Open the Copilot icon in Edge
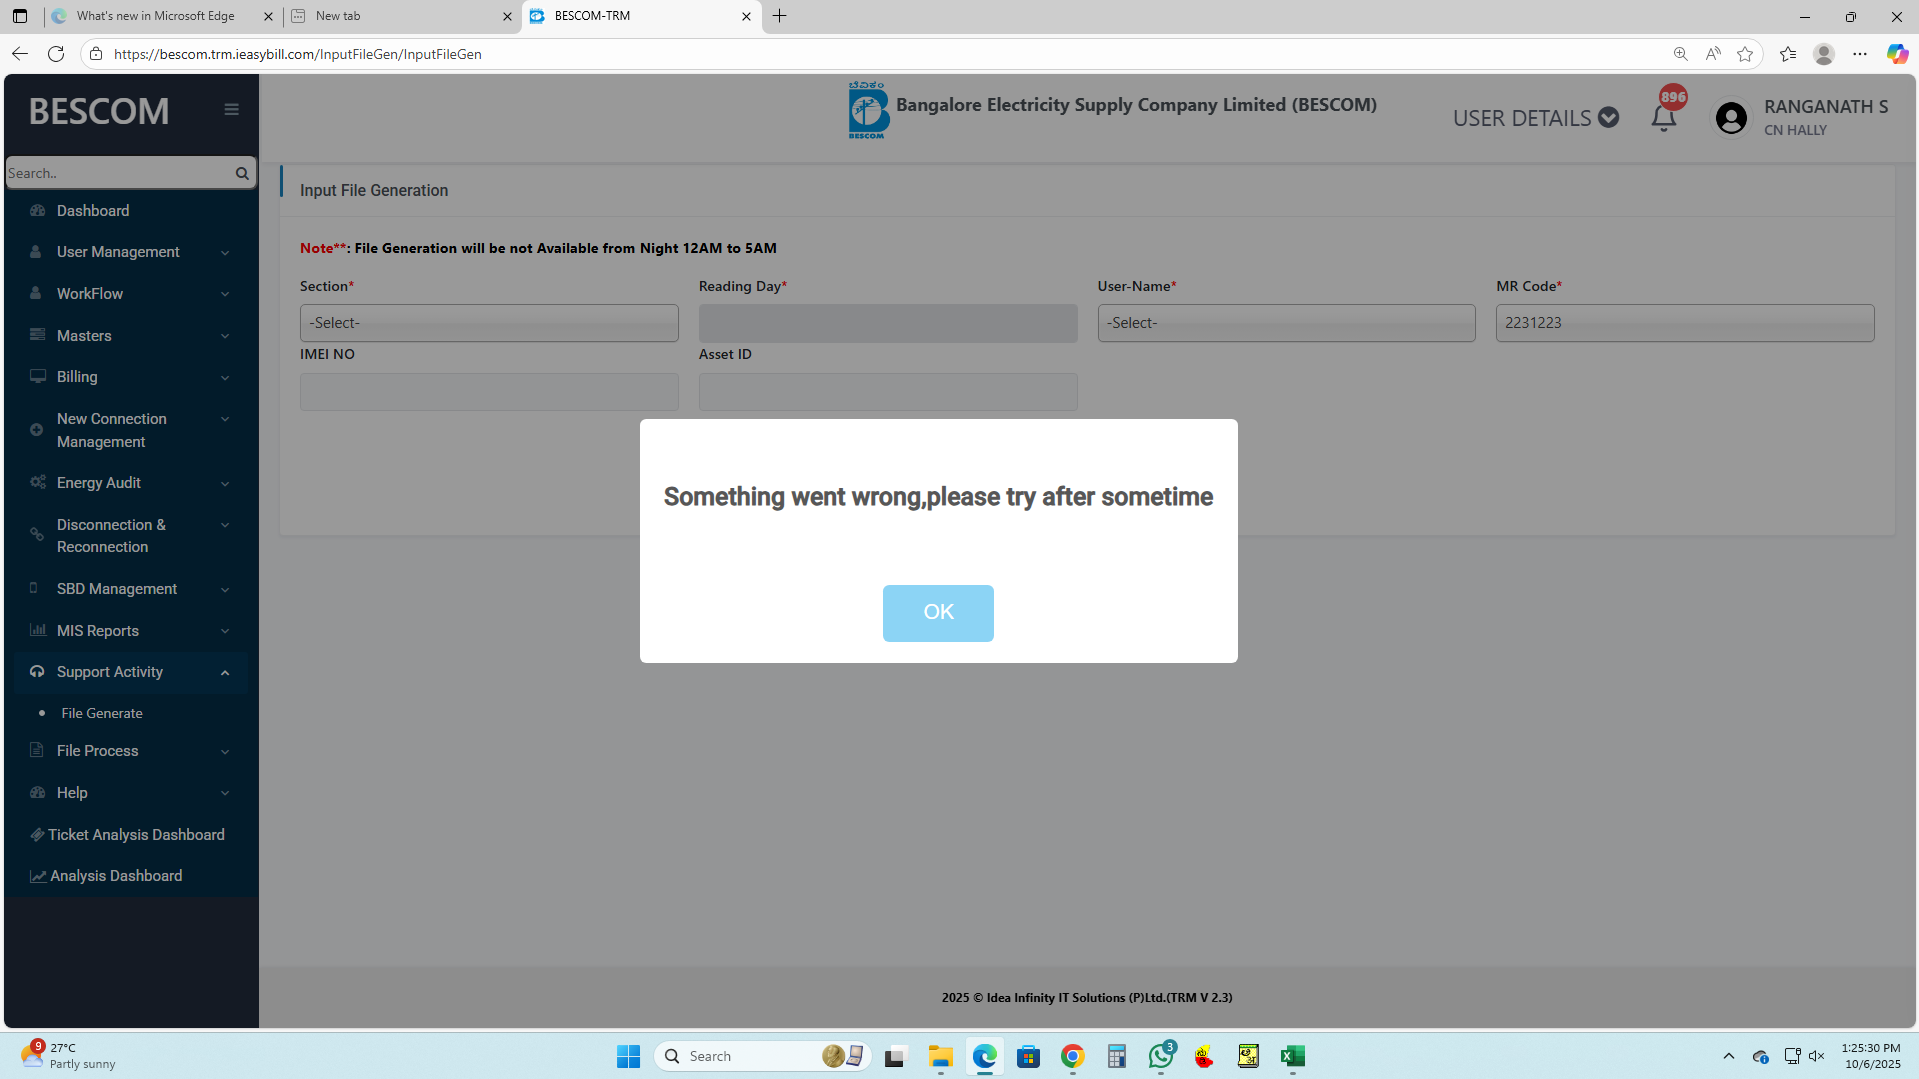 (x=1897, y=54)
